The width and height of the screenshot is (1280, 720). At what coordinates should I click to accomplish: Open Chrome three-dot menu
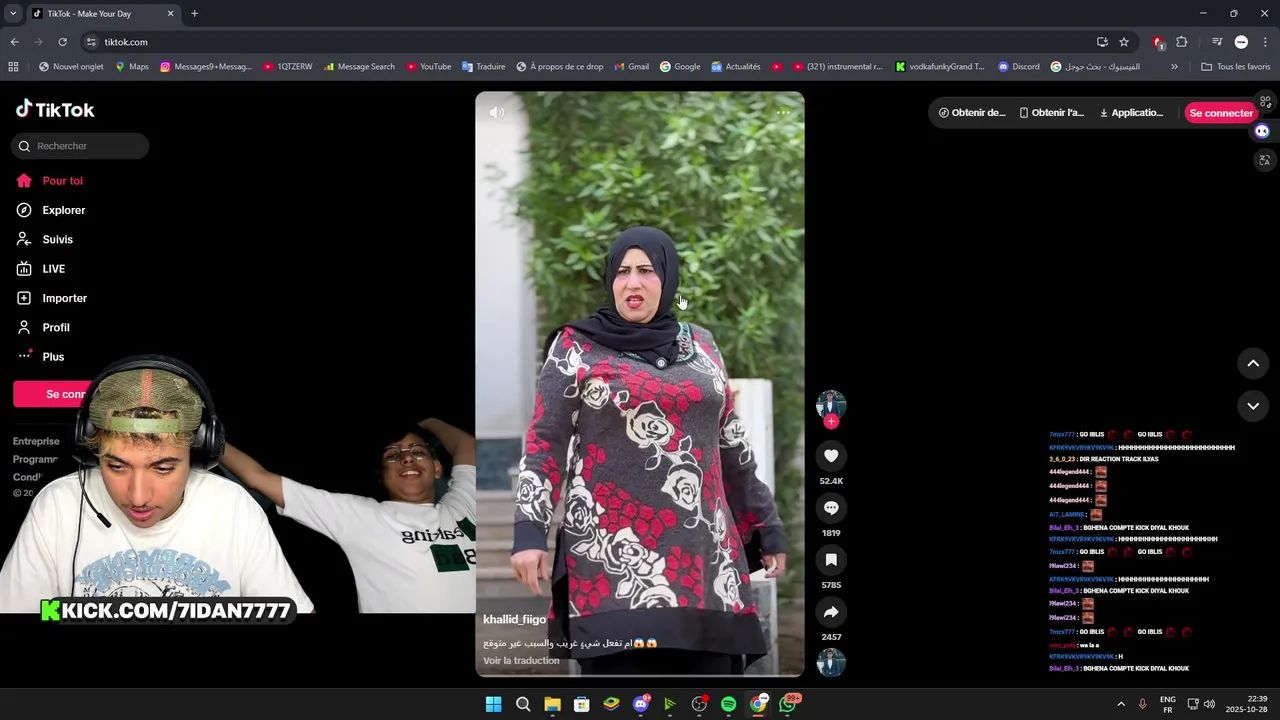(1265, 42)
